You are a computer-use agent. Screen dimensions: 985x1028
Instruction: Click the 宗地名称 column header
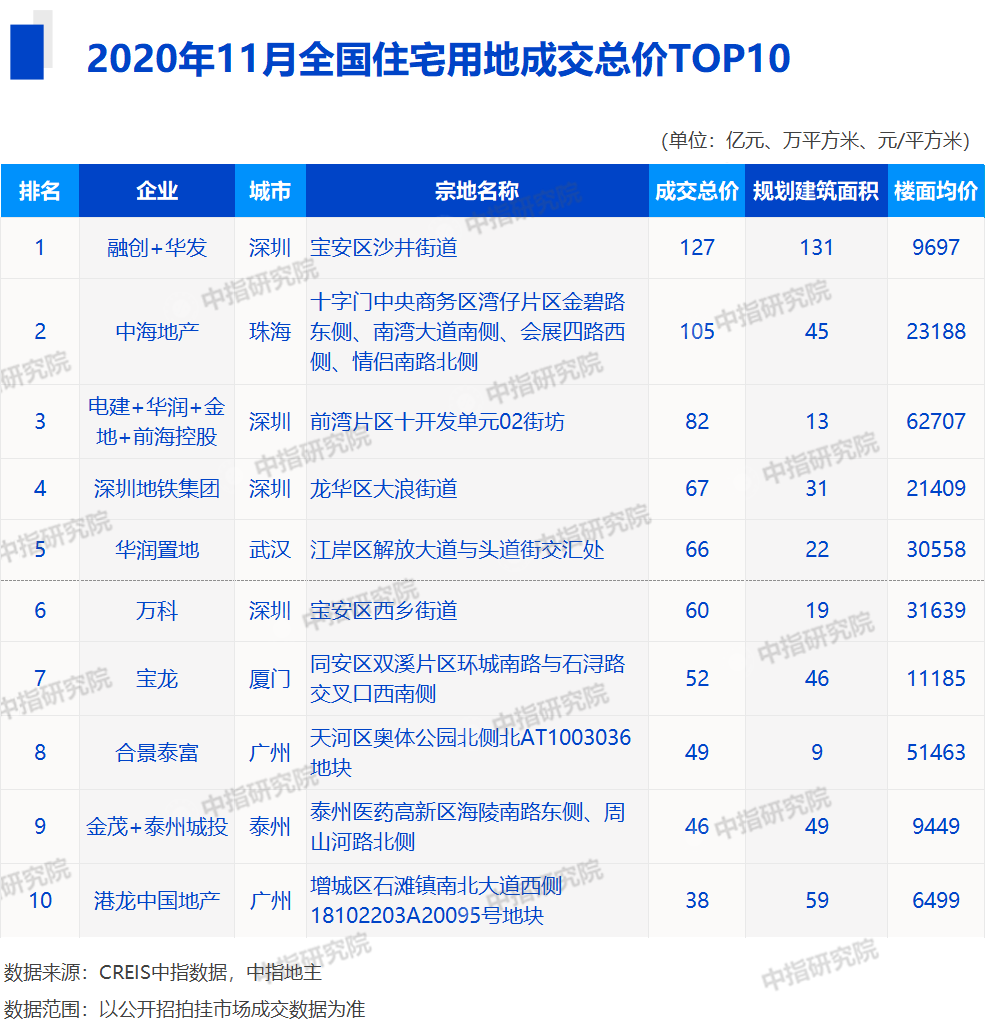[x=477, y=191]
